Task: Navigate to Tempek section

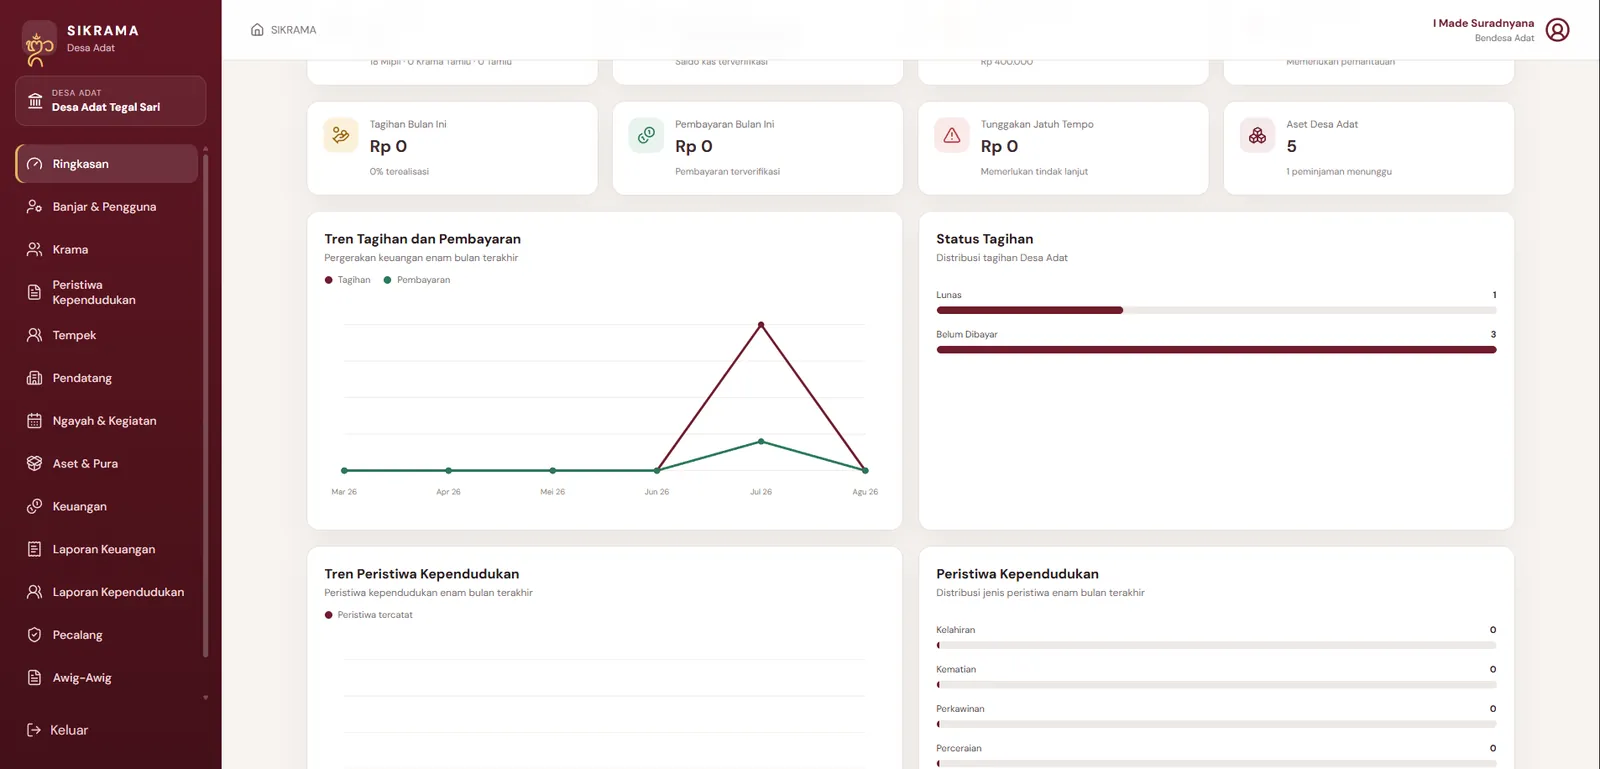Action: pos(107,335)
